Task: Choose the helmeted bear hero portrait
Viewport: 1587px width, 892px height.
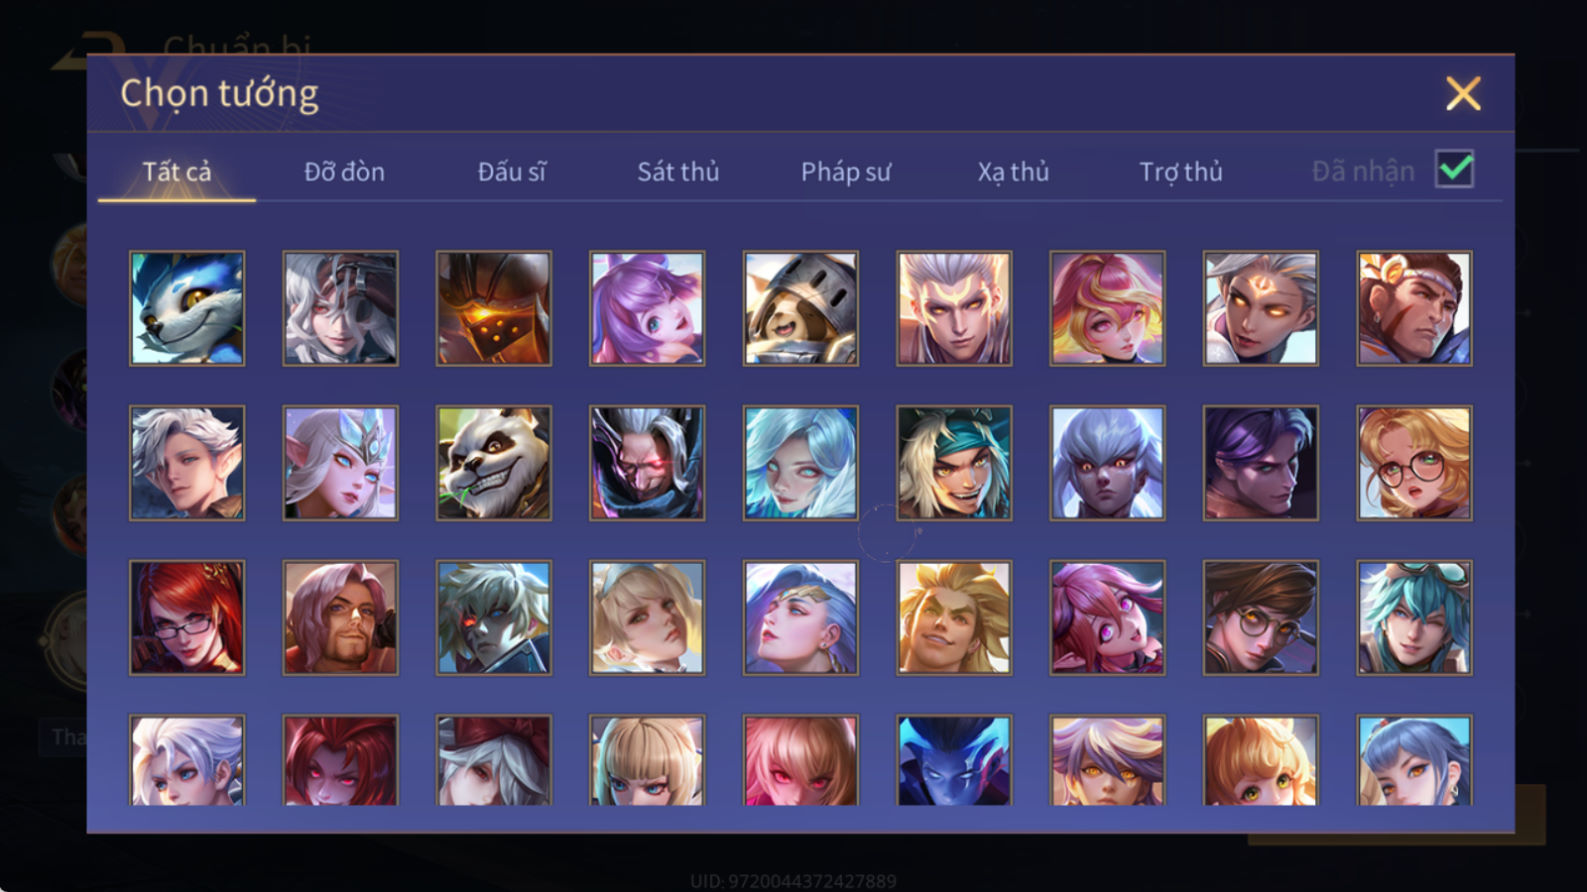Action: (x=800, y=308)
